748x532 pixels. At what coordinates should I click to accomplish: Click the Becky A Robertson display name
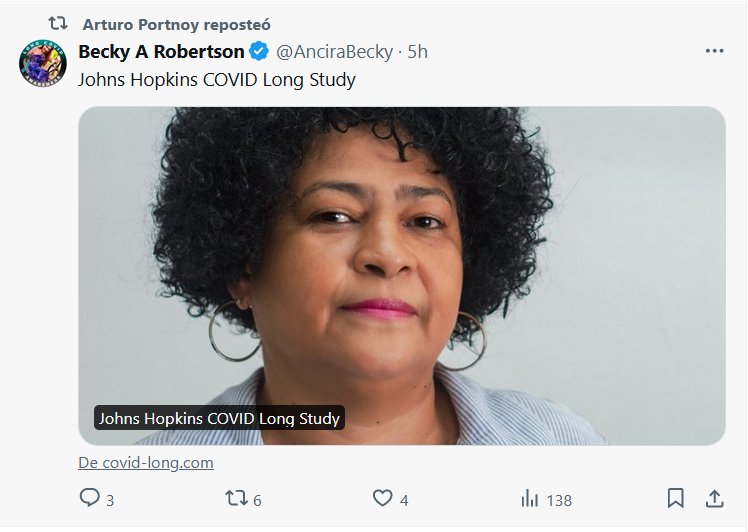(x=161, y=52)
